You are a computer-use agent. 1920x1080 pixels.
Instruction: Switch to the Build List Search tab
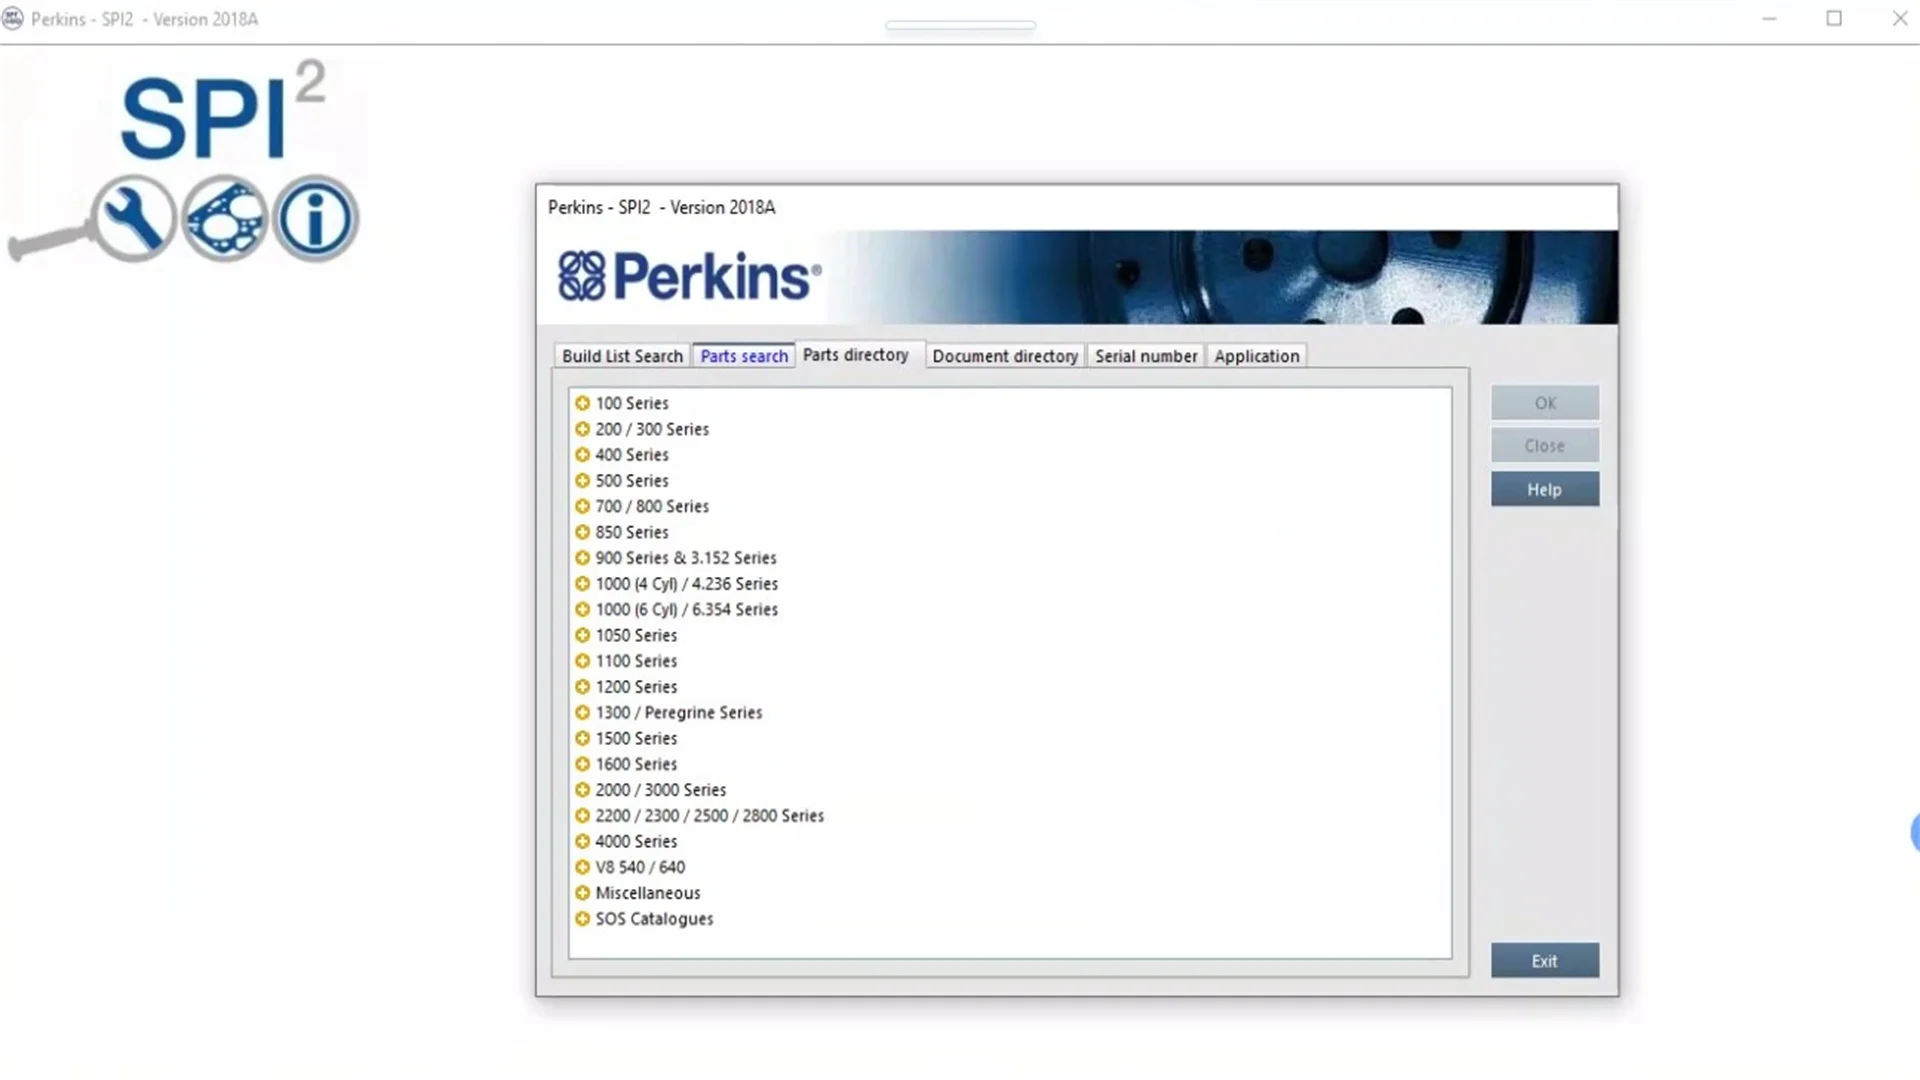pos(622,356)
